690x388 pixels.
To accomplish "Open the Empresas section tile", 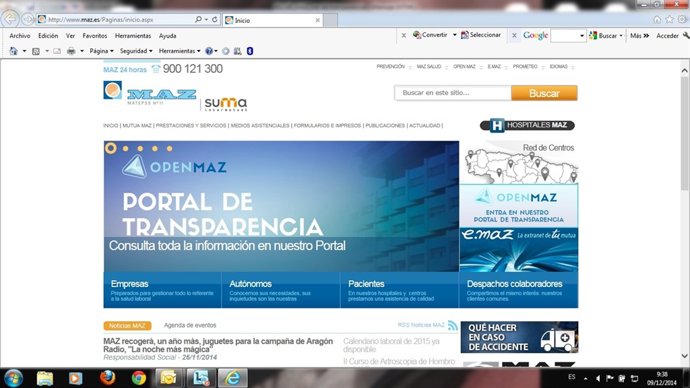I will [x=162, y=290].
